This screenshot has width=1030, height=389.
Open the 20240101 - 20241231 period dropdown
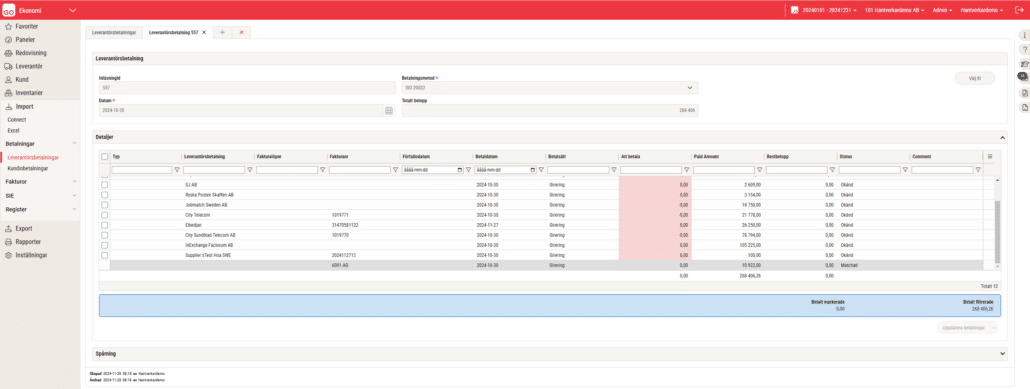click(x=829, y=11)
